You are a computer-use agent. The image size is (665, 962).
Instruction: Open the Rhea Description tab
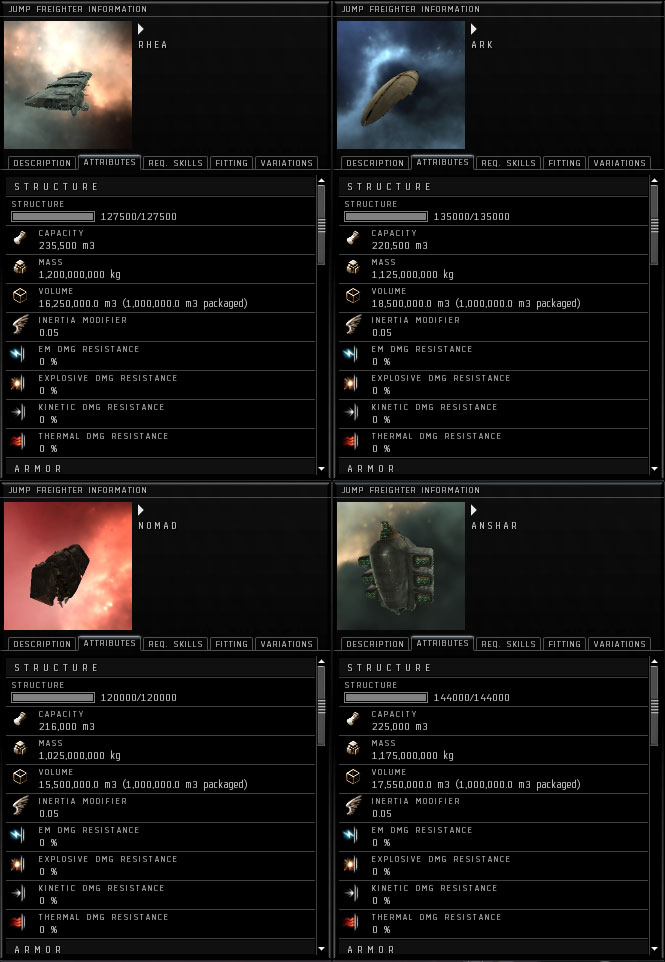tap(42, 163)
